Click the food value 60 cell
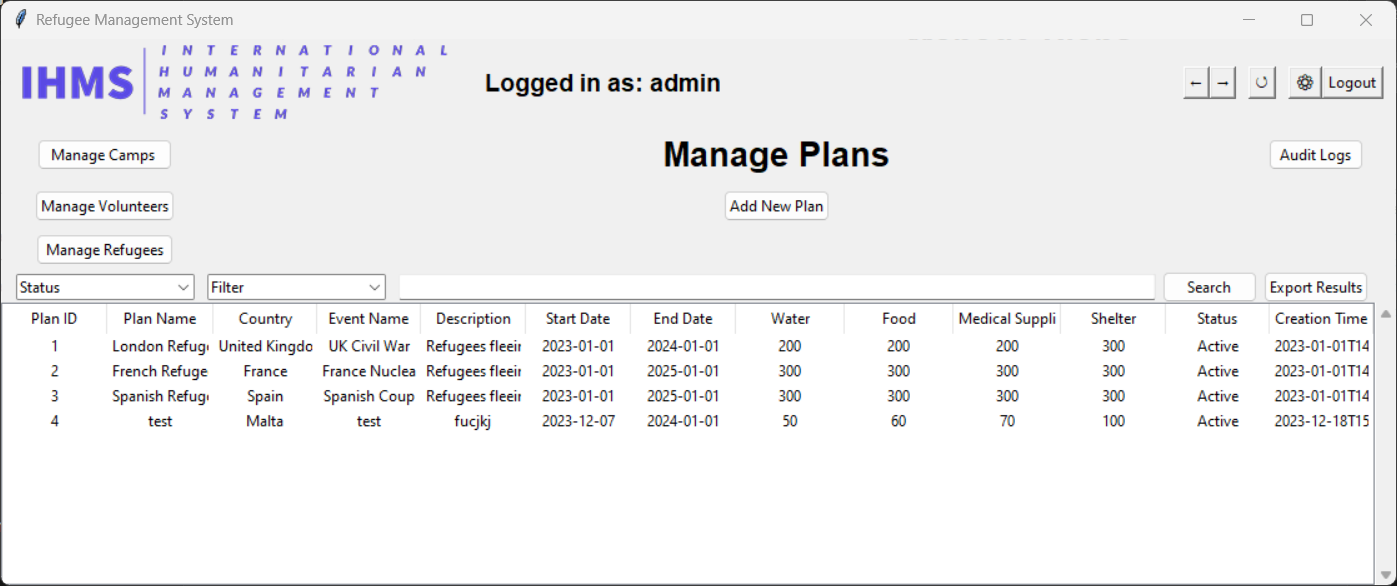 (x=898, y=421)
